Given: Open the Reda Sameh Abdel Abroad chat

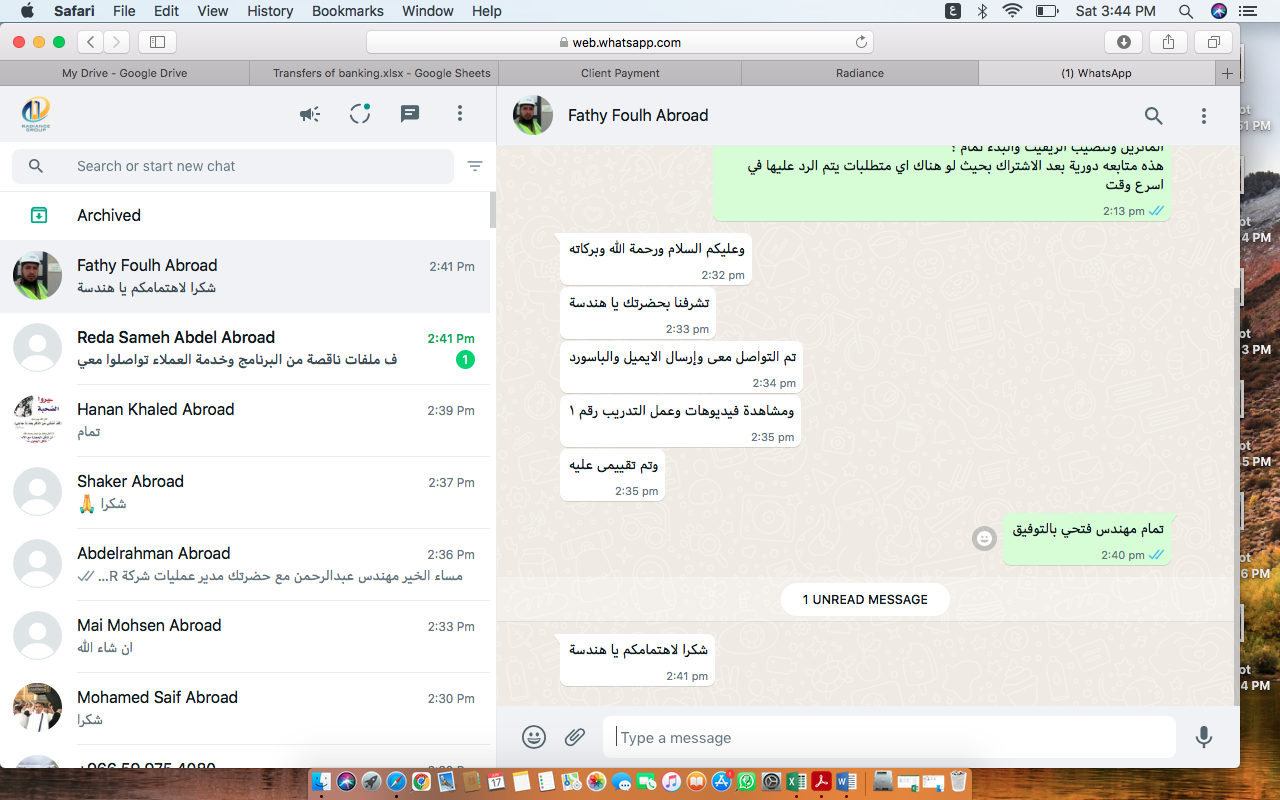Looking at the screenshot, I should click(245, 348).
